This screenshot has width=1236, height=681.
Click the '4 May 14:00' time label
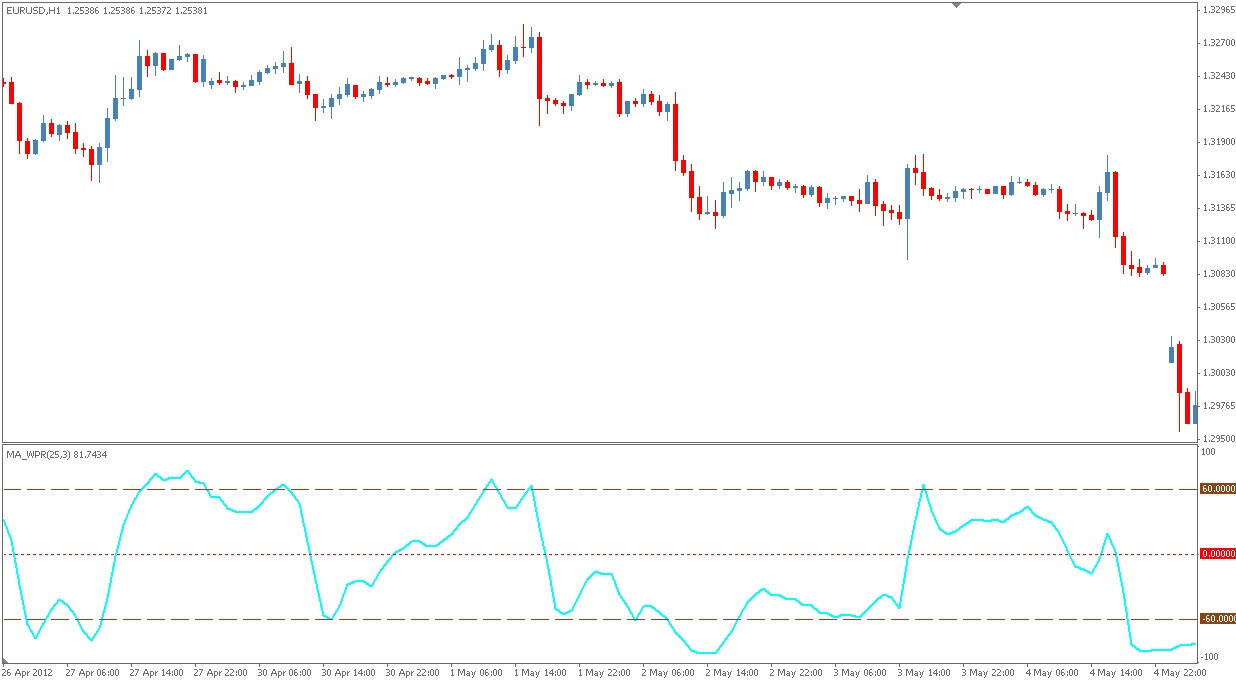click(1118, 673)
